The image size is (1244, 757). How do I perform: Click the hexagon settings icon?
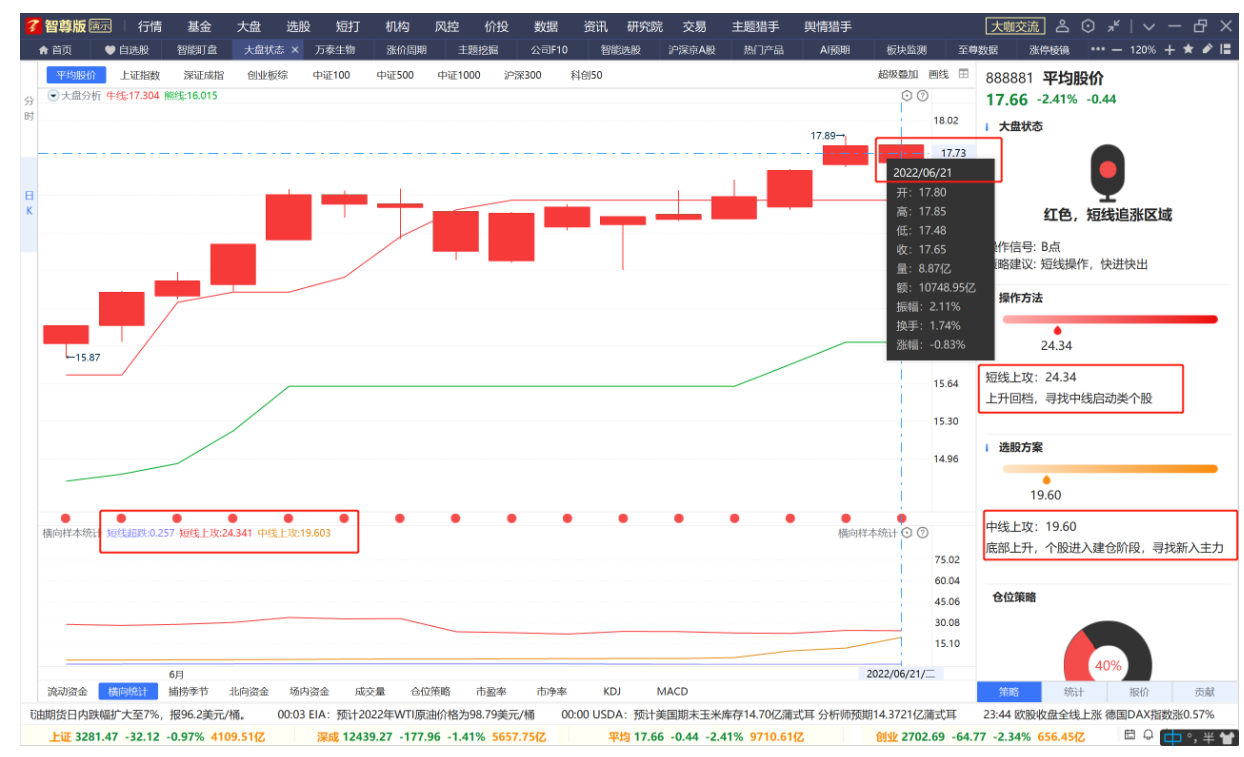1088,27
